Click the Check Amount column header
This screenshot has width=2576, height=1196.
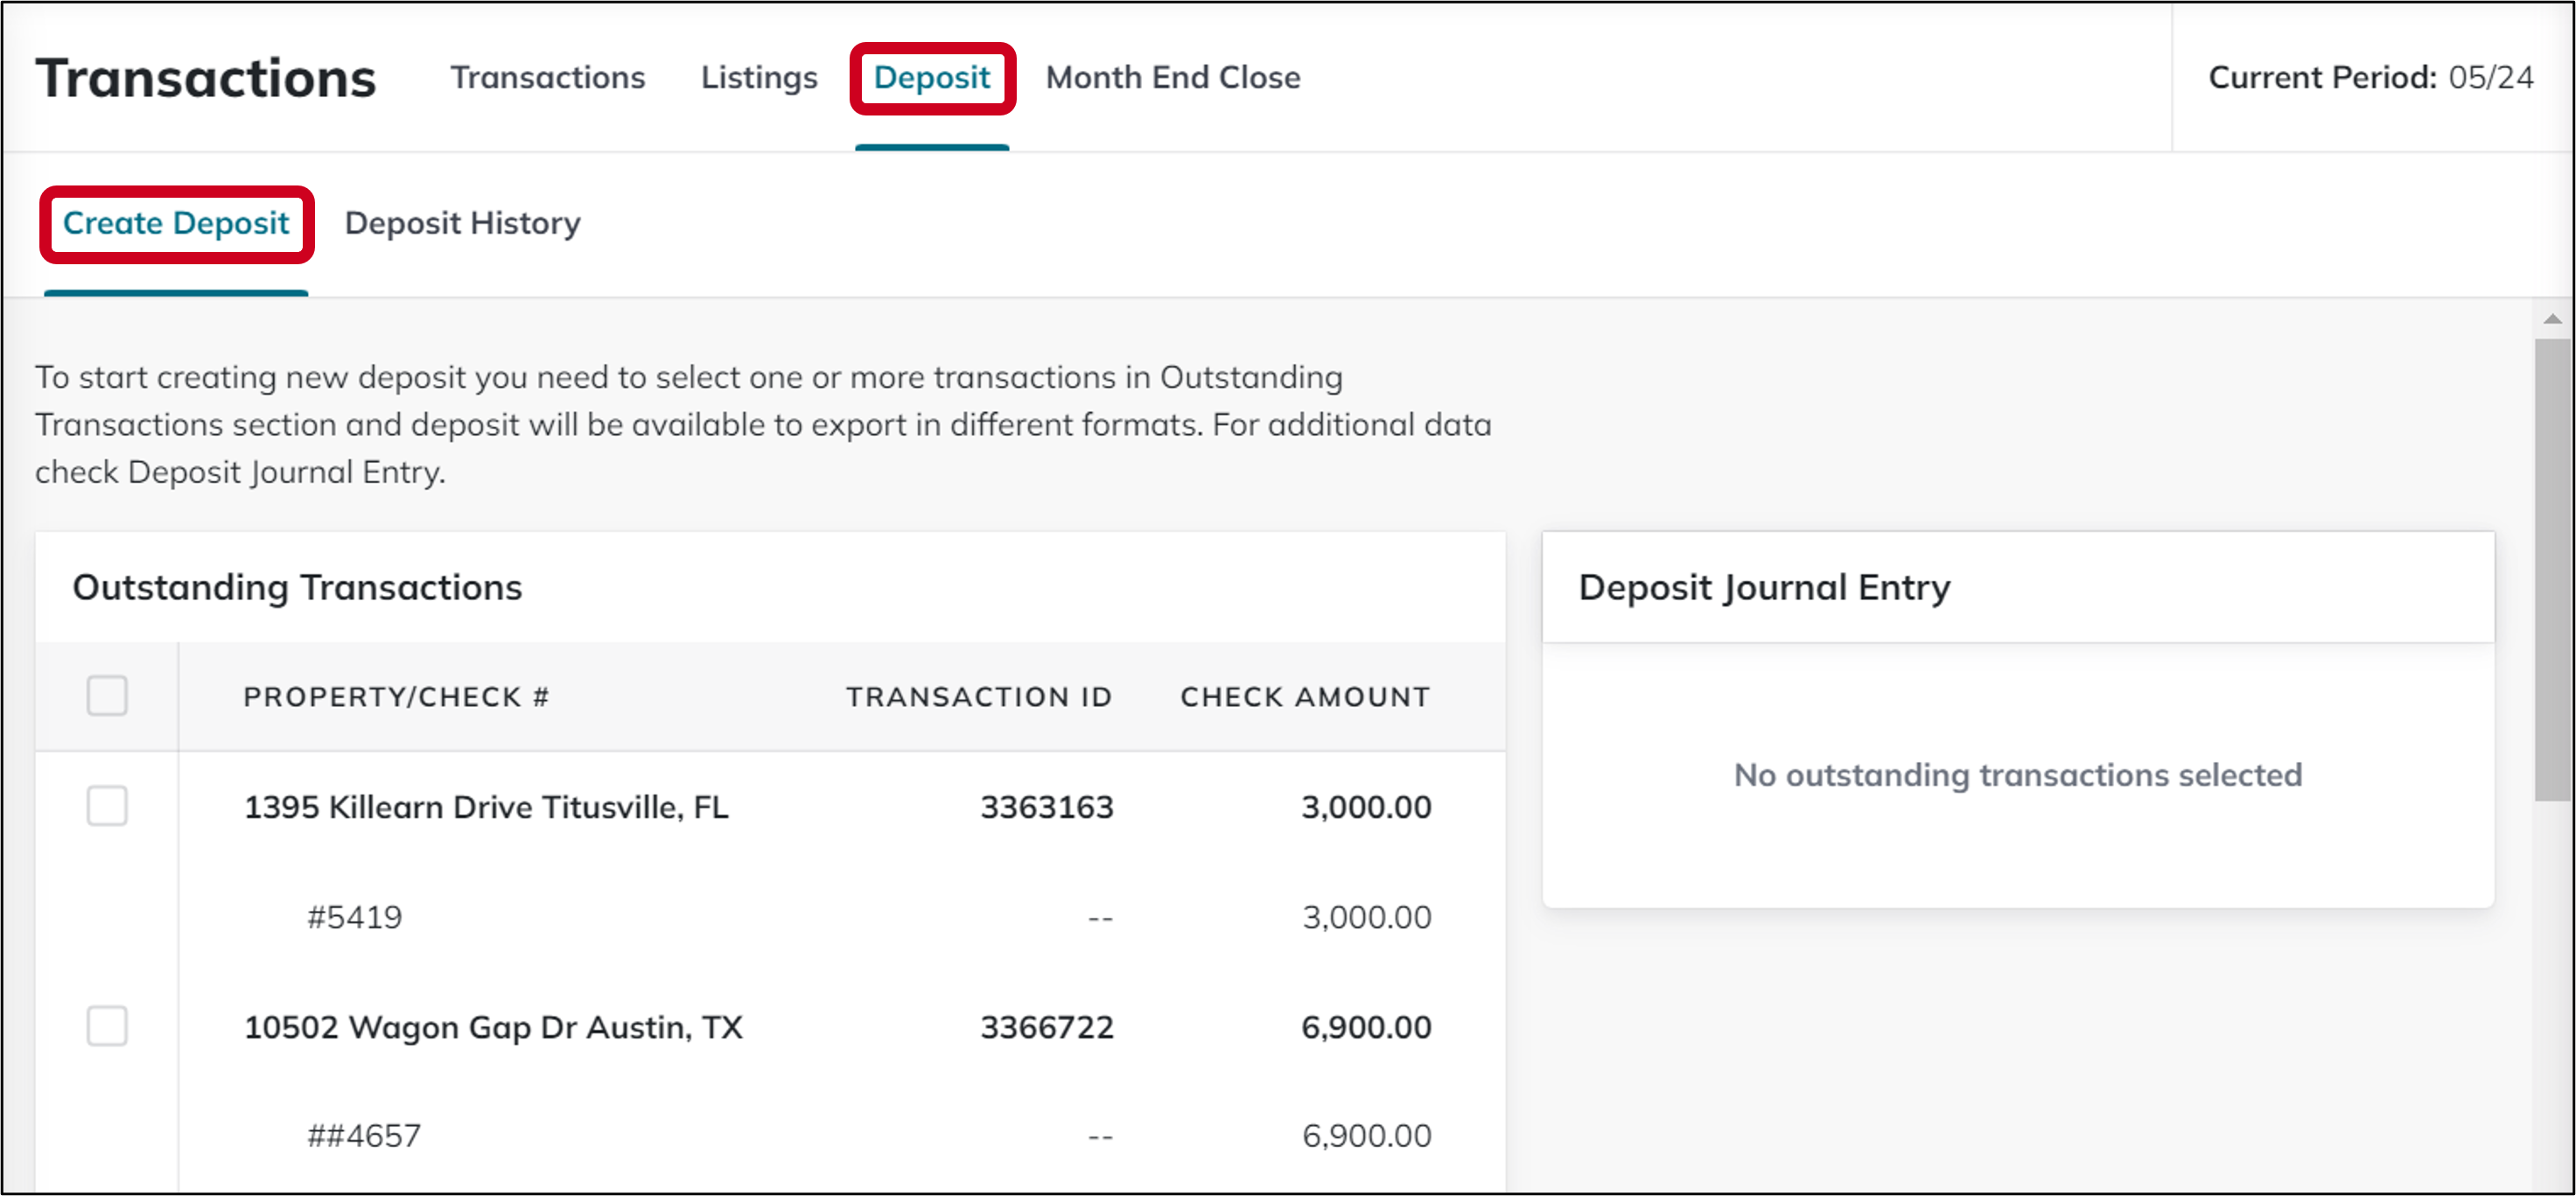pos(1304,696)
